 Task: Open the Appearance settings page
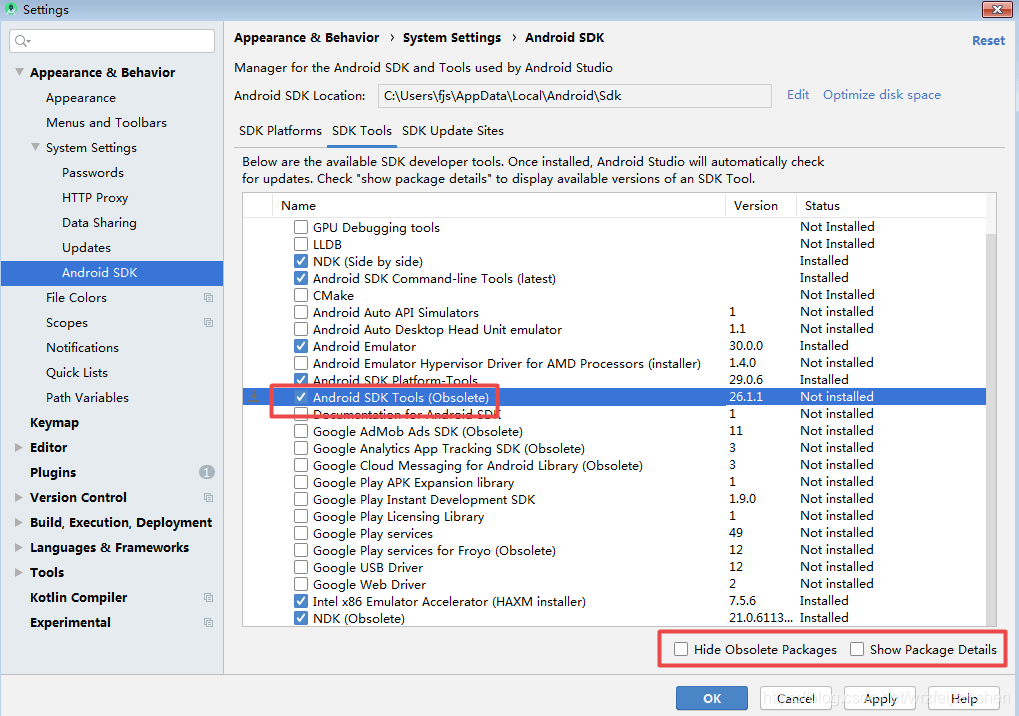coord(81,97)
